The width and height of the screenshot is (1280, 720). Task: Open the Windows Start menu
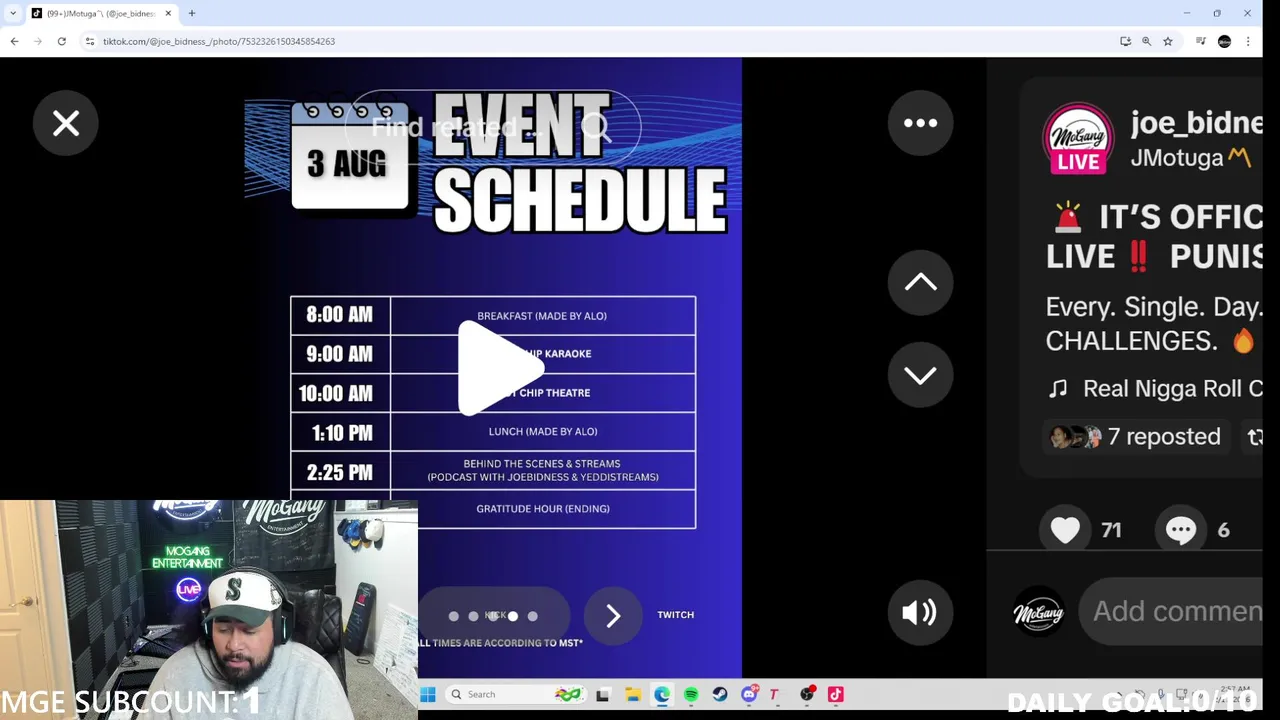coord(428,694)
